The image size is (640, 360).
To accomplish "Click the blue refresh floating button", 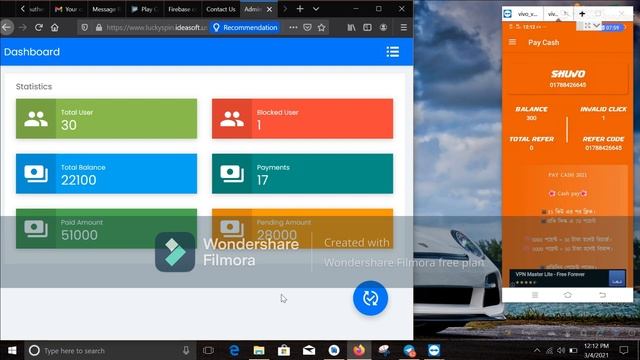I will pos(370,298).
